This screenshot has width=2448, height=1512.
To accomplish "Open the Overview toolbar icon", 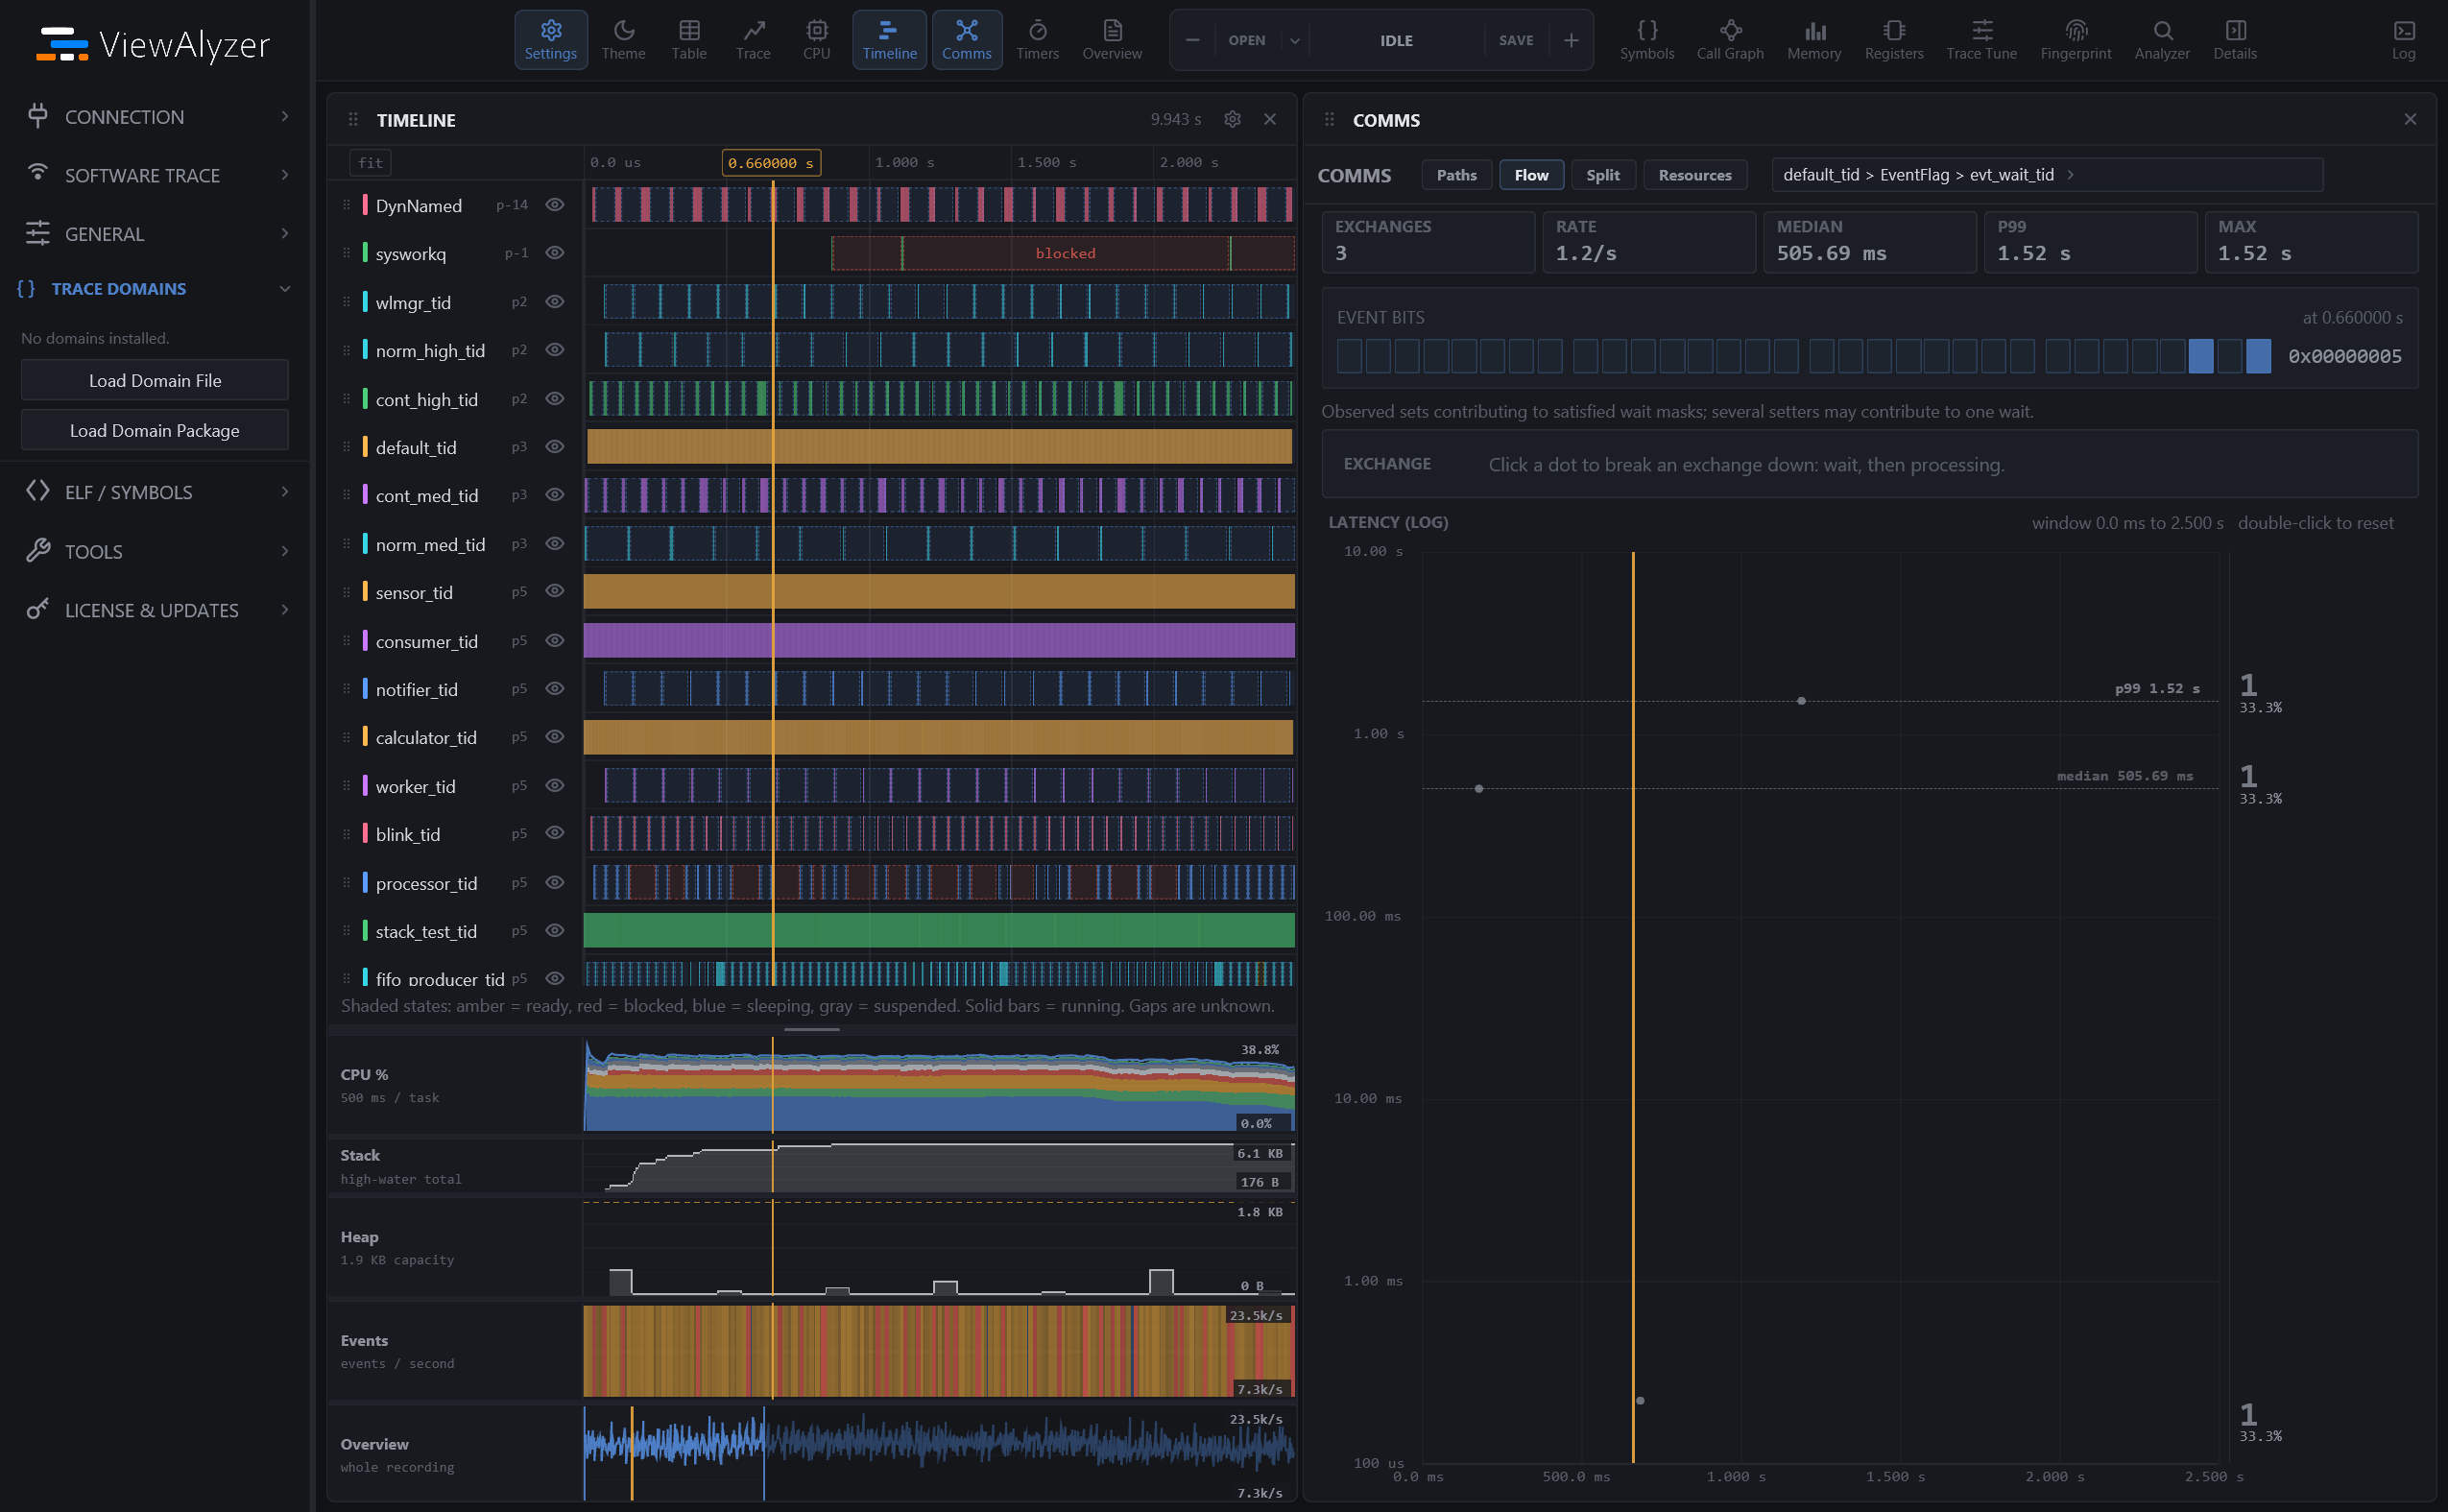I will pyautogui.click(x=1112, y=40).
